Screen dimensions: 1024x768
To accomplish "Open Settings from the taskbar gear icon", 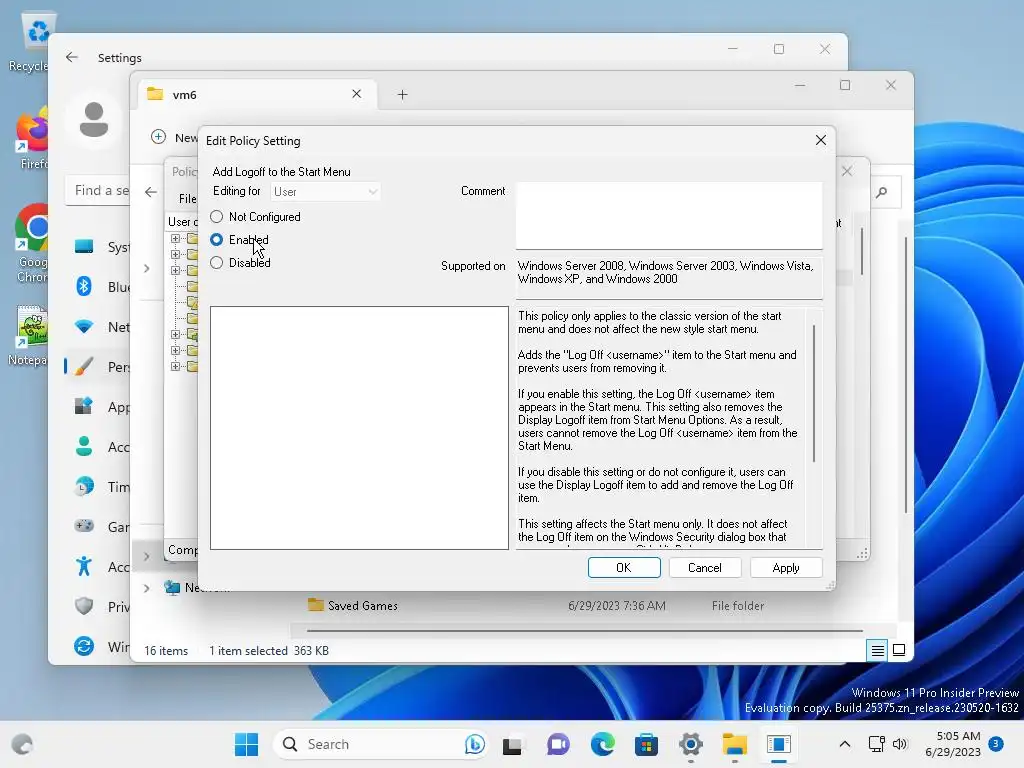I will point(690,744).
